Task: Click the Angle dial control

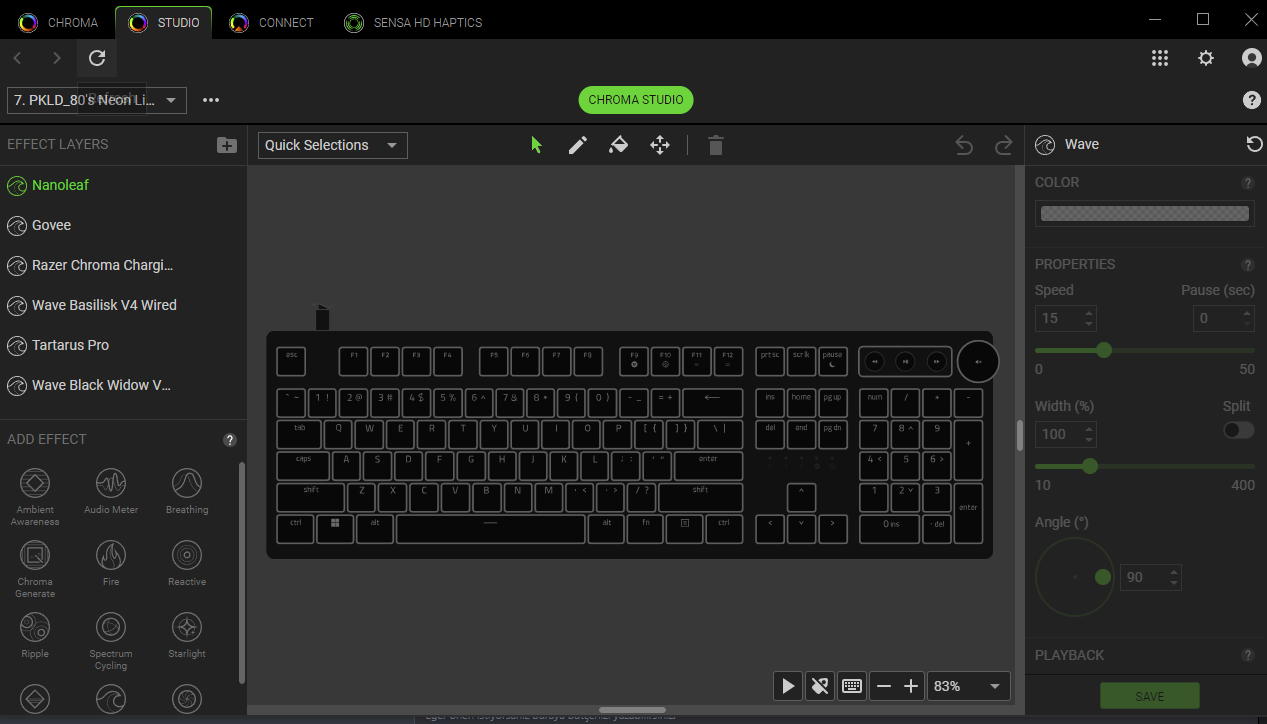Action: click(1075, 577)
